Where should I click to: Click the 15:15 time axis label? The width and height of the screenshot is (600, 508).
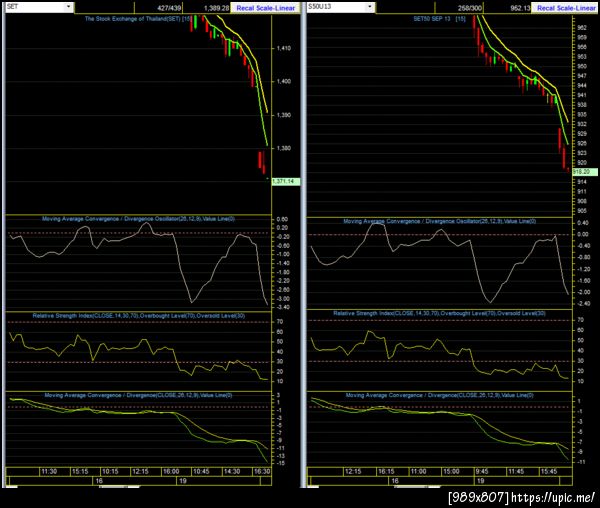(x=80, y=471)
